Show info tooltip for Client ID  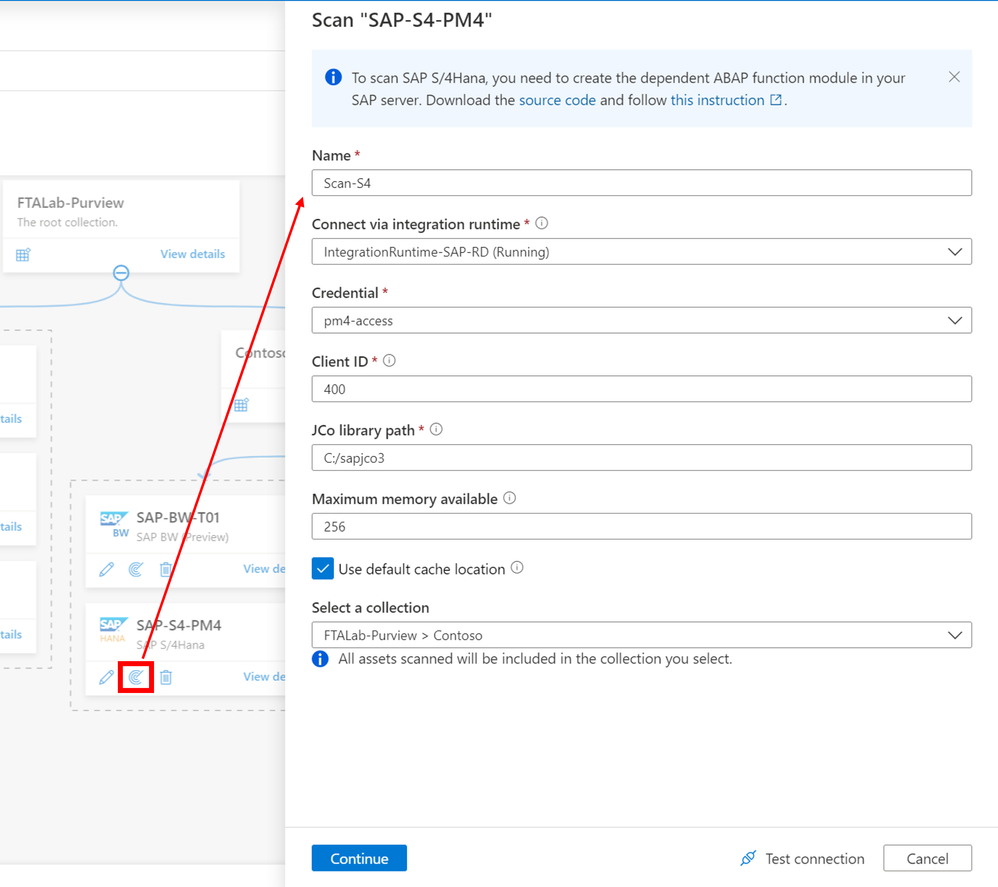pos(390,361)
